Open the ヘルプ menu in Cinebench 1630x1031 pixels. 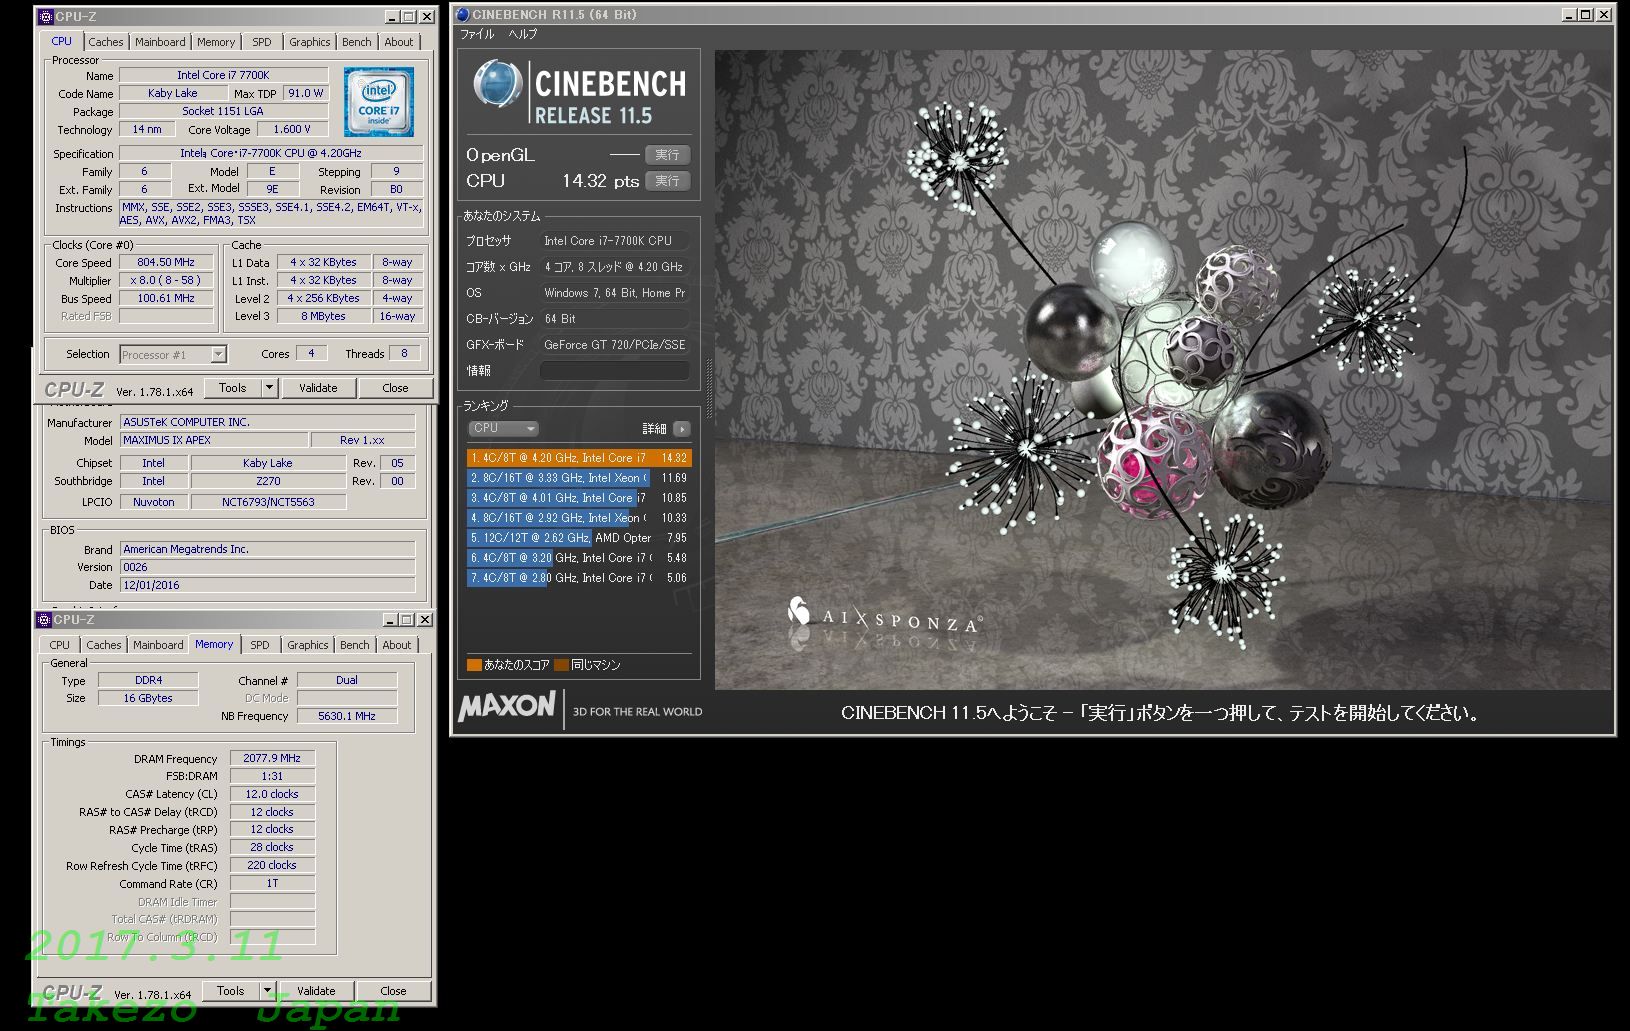522,34
